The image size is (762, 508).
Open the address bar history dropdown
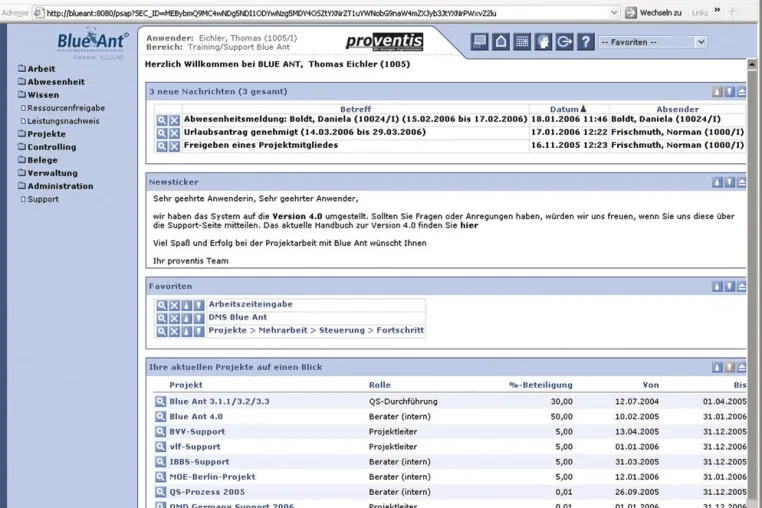(614, 13)
